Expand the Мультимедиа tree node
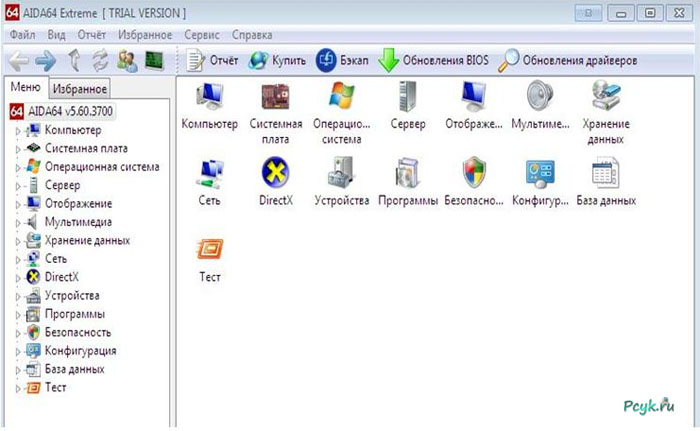The height and width of the screenshot is (431, 700). (18, 223)
